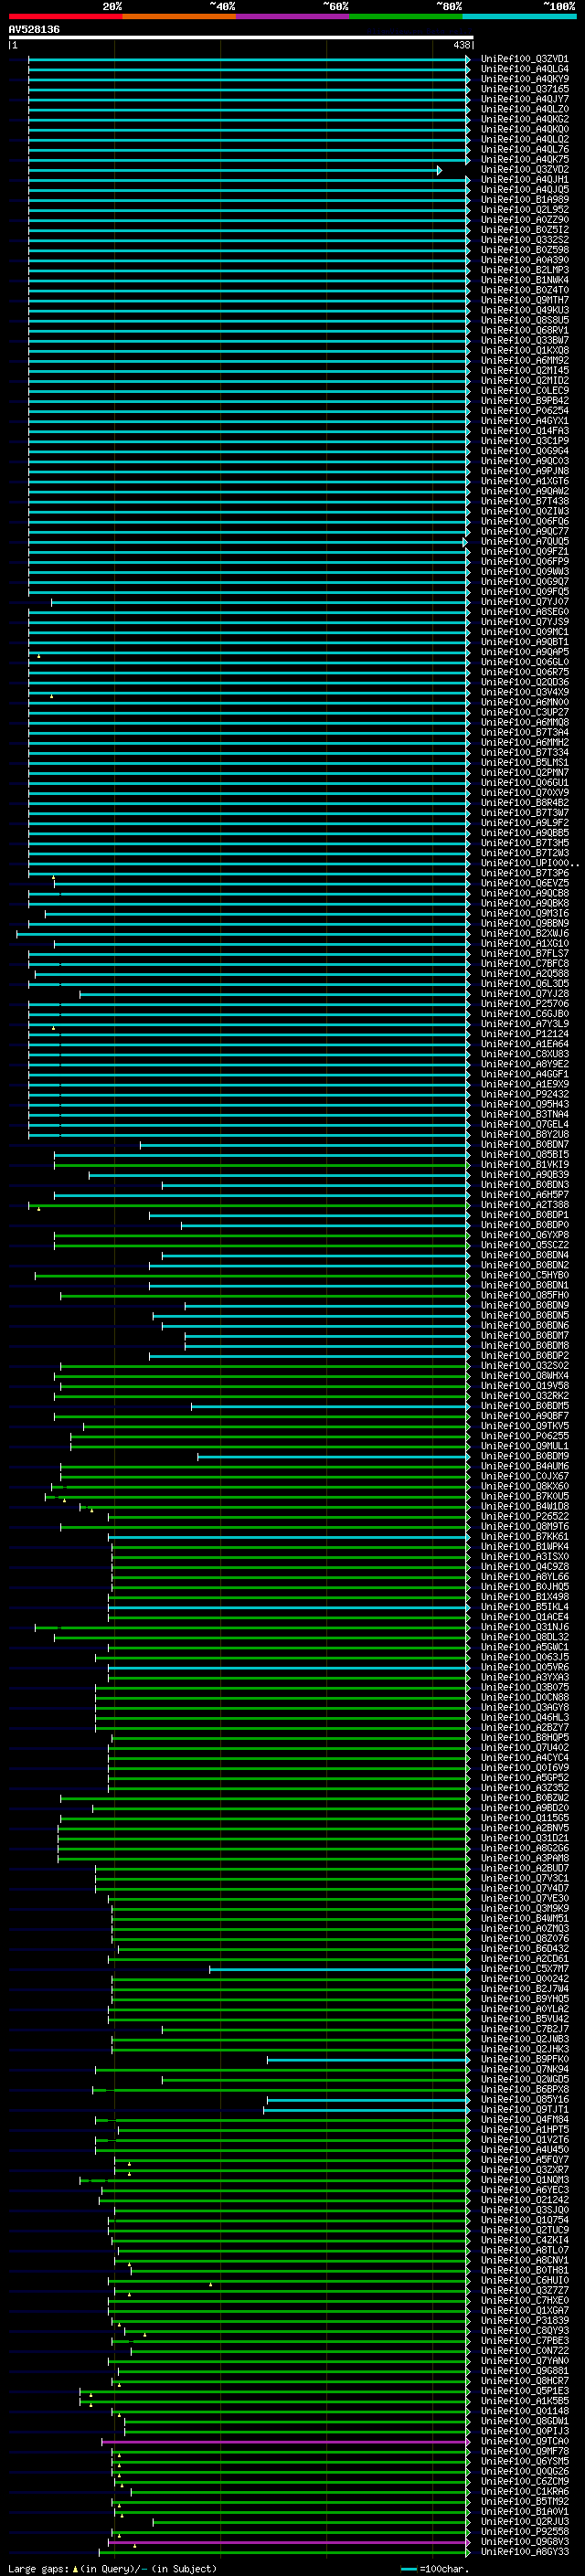The height and width of the screenshot is (2576, 585).
Task: Open hit UniRef100_Q37165
Action: click(x=524, y=89)
